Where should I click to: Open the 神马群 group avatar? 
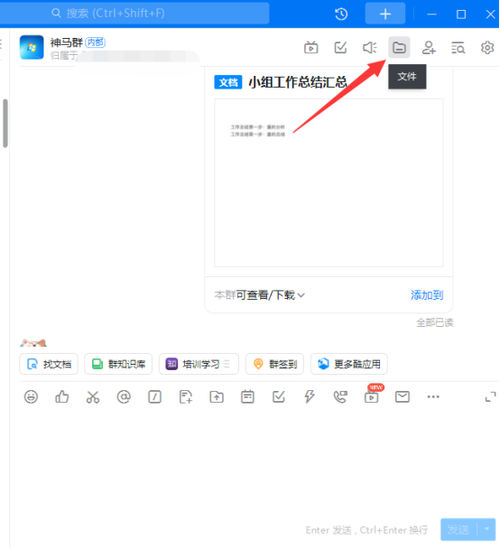click(x=32, y=47)
